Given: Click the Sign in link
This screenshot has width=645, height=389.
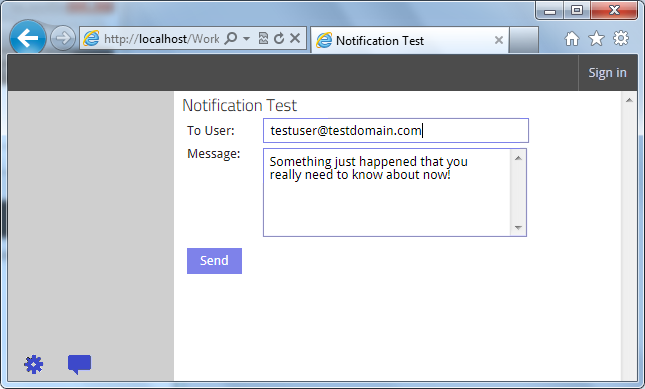Looking at the screenshot, I should (x=607, y=73).
